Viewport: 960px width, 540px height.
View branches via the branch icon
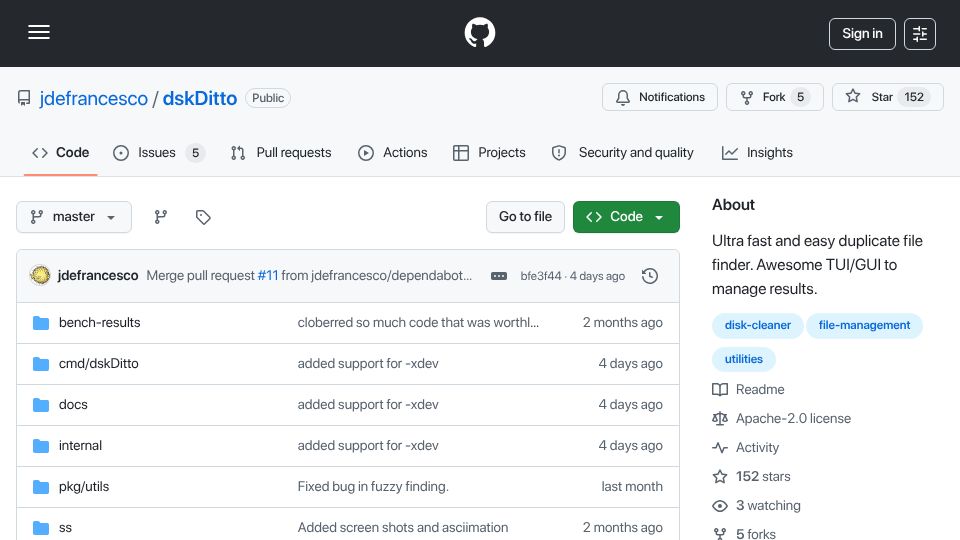click(160, 217)
